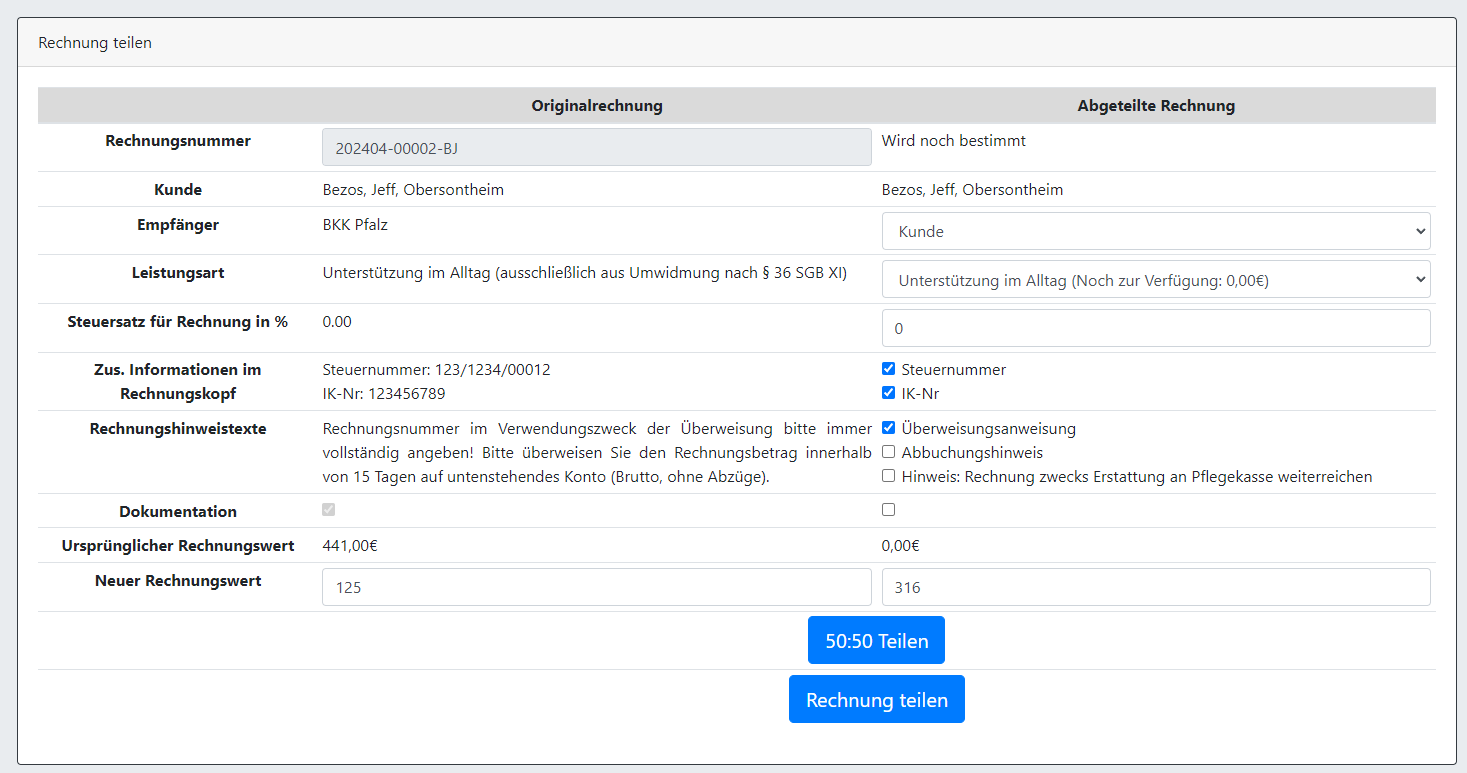1467x773 pixels.
Task: Check the Pflegekasse Erstattung Hinweis checkbox
Action: (x=888, y=476)
